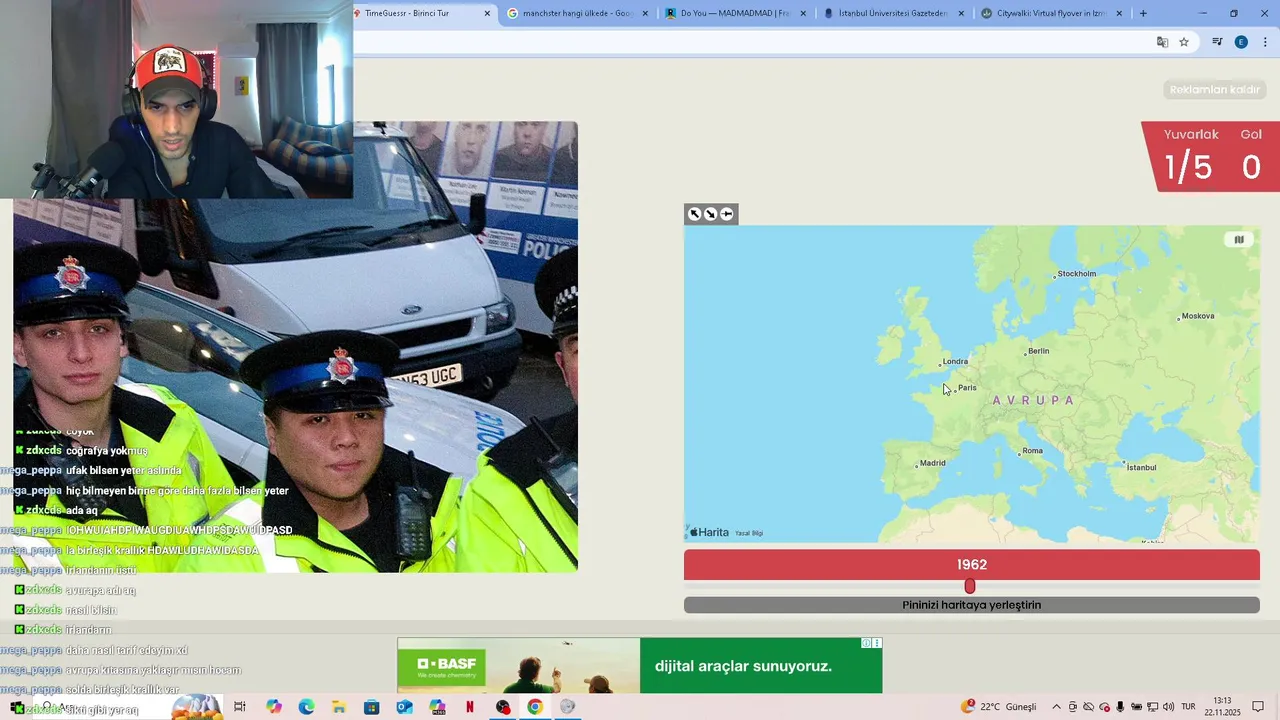Switch to the TimeGuessr tab
The image size is (1280, 720).
(x=424, y=14)
